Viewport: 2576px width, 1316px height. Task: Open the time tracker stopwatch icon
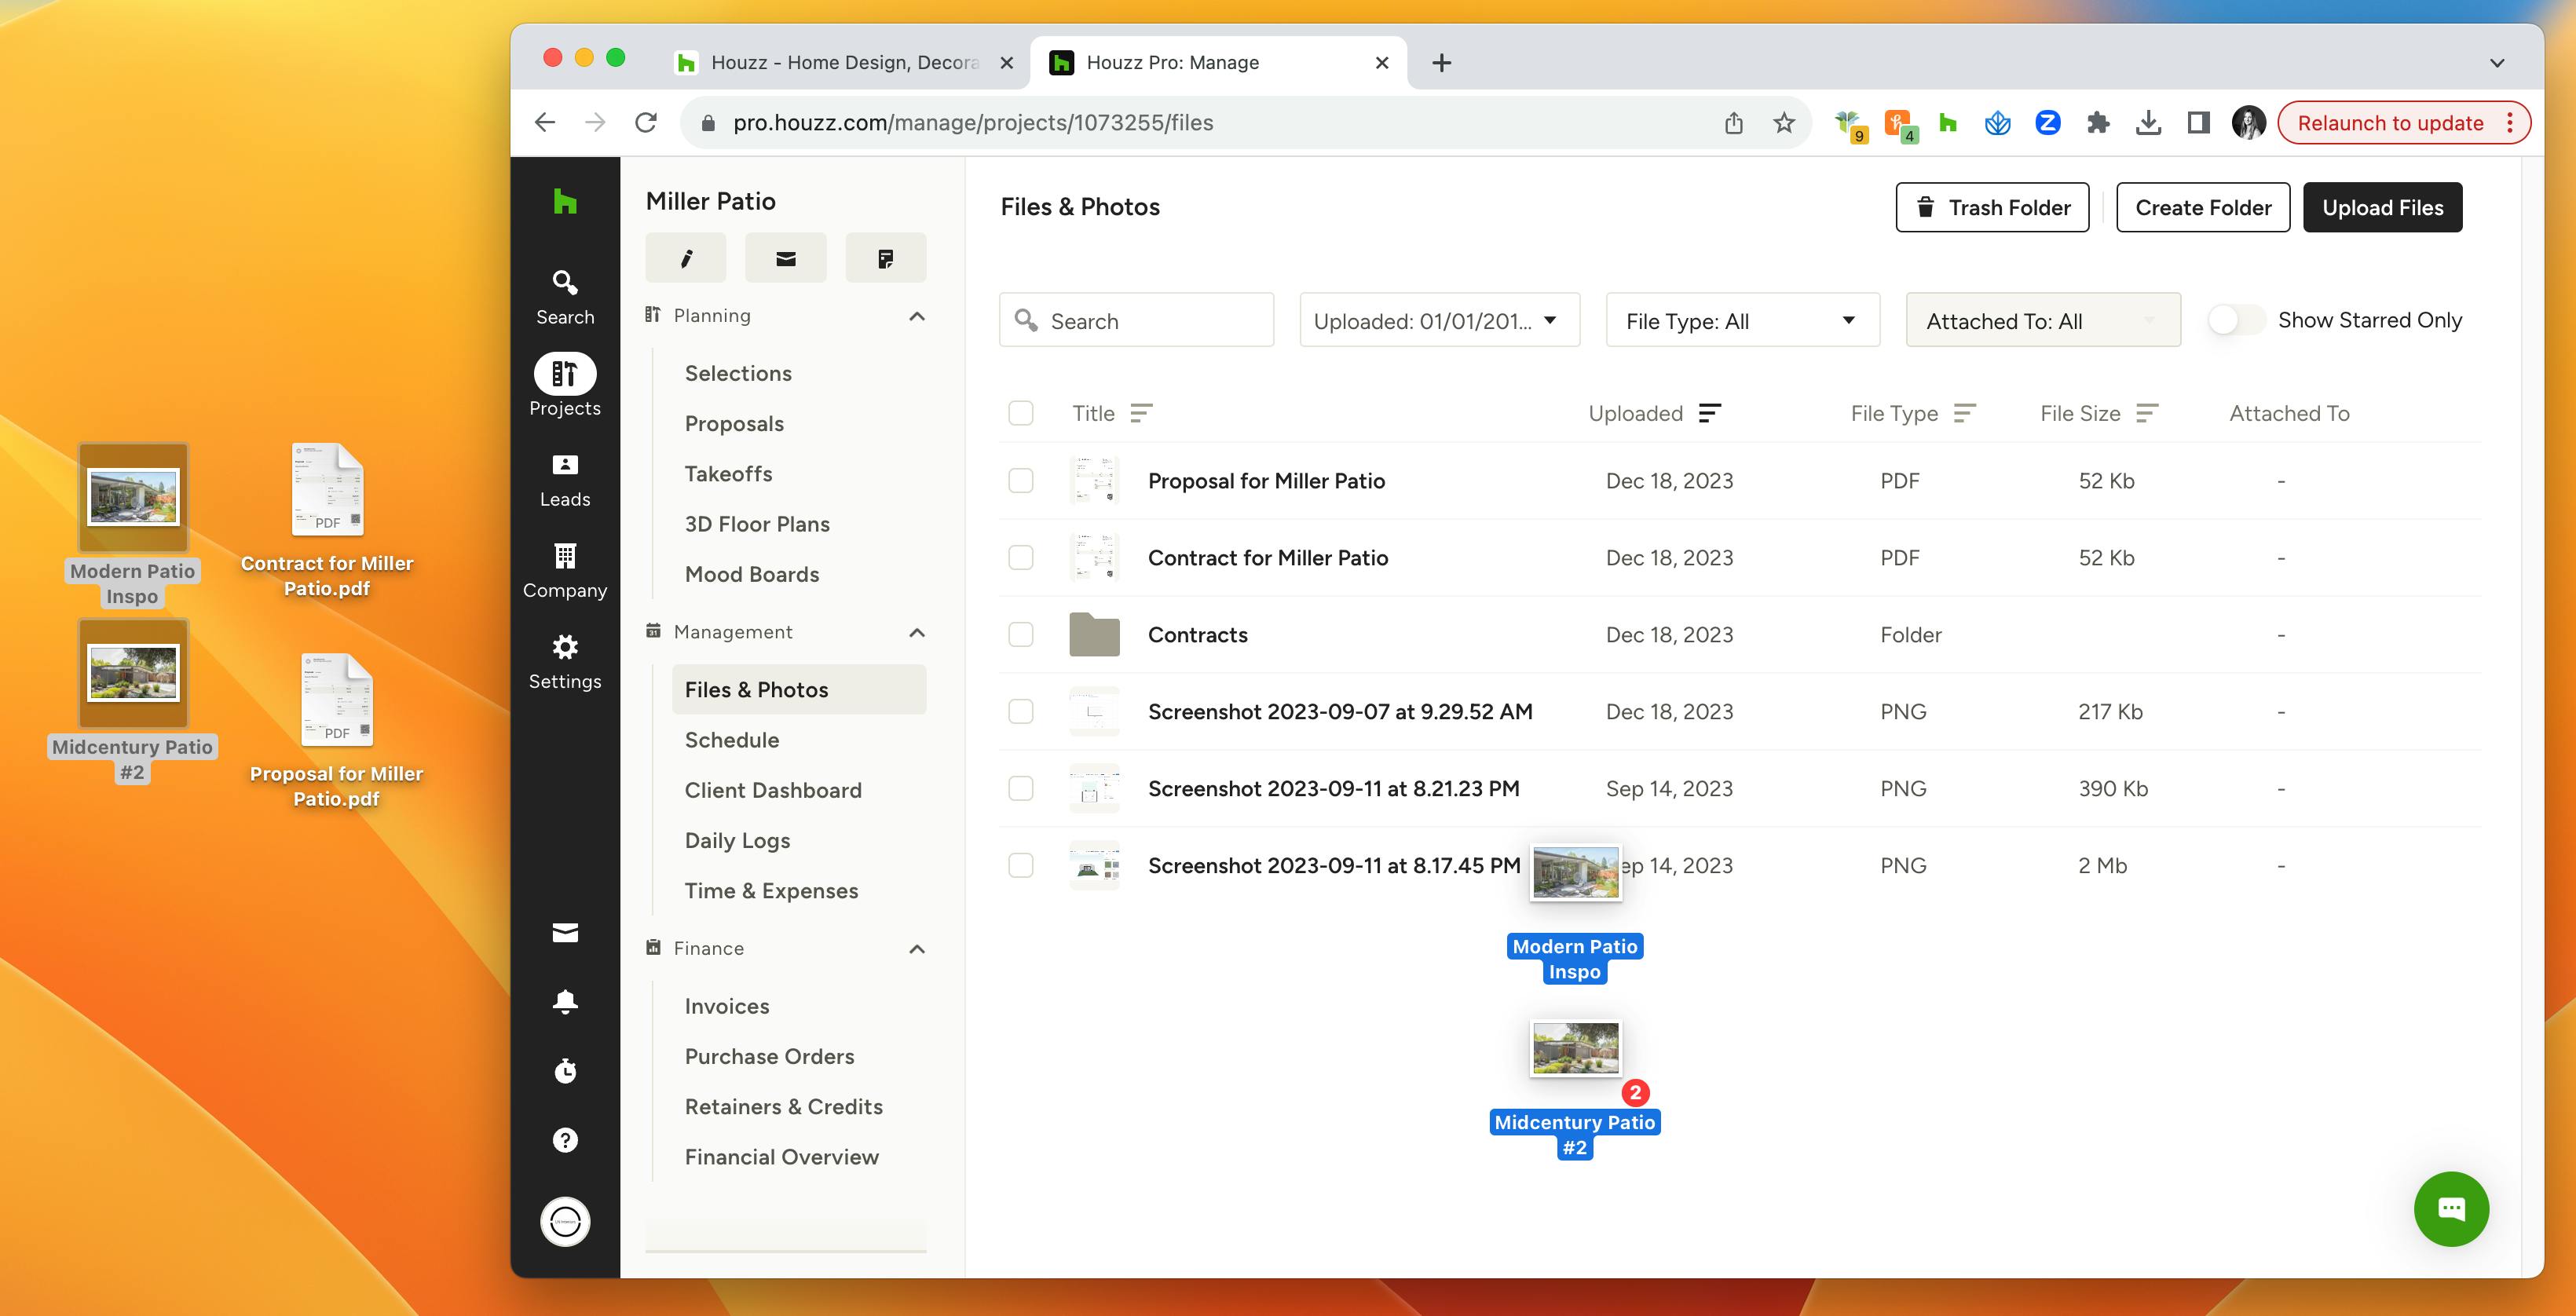click(x=565, y=1070)
